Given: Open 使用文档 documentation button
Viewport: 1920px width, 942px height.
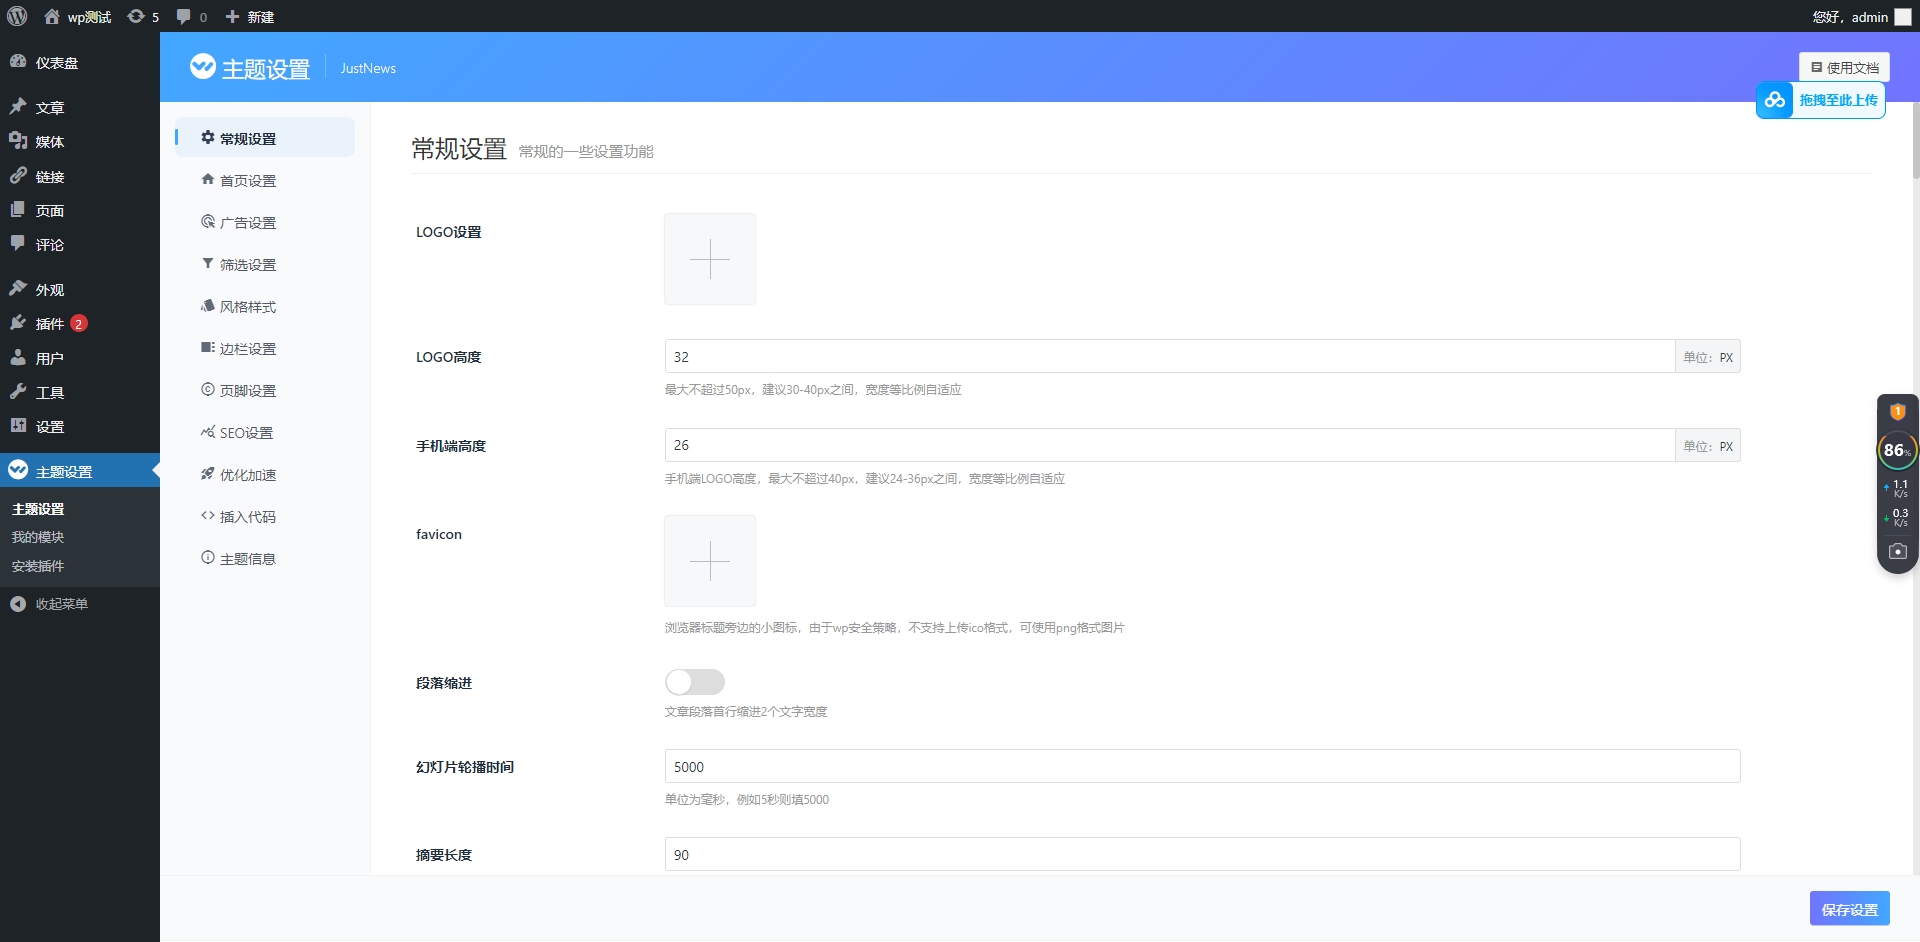Looking at the screenshot, I should (x=1844, y=67).
